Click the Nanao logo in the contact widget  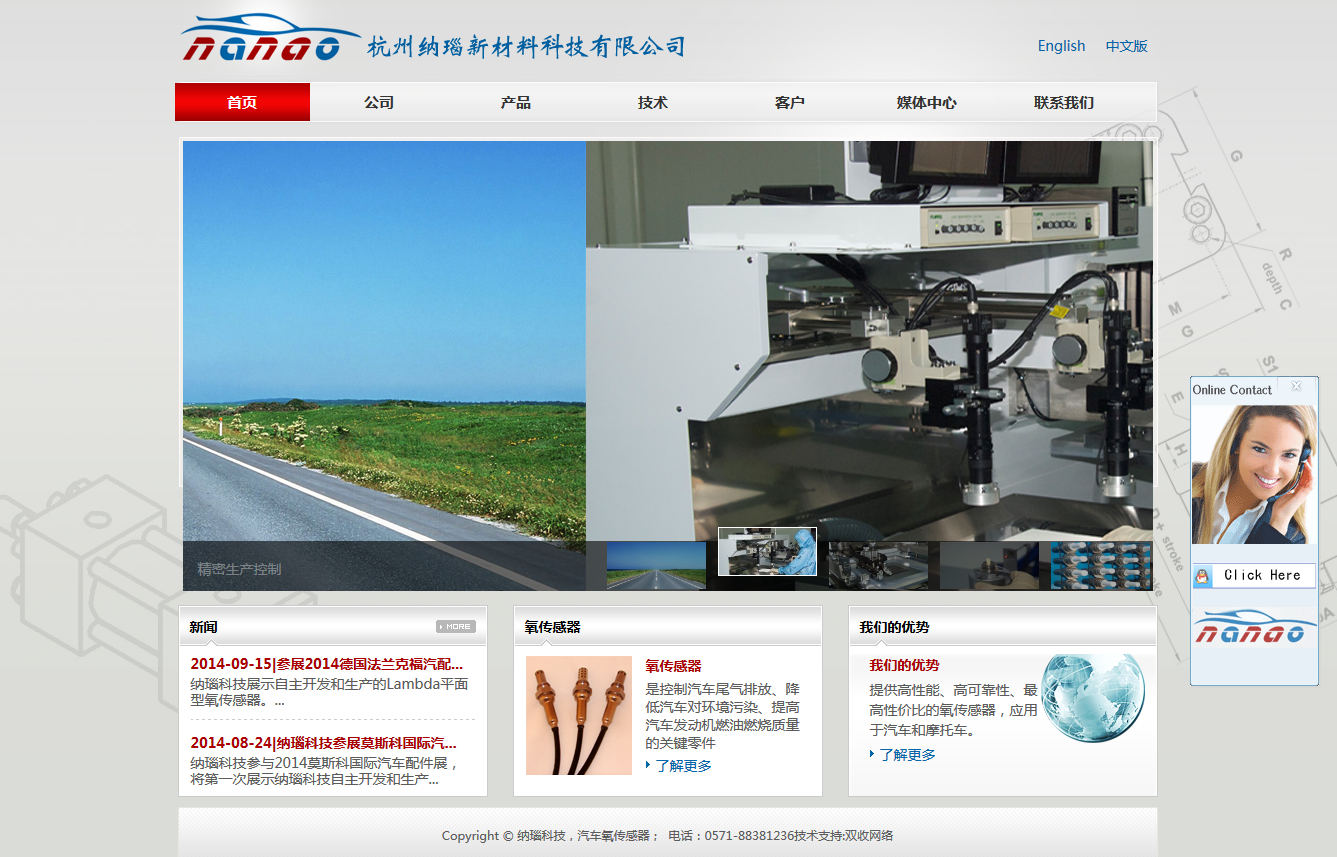[1254, 629]
